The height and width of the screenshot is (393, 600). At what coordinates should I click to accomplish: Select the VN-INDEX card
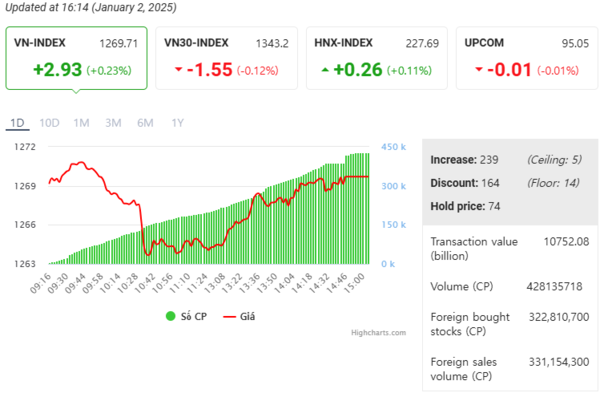[77, 58]
